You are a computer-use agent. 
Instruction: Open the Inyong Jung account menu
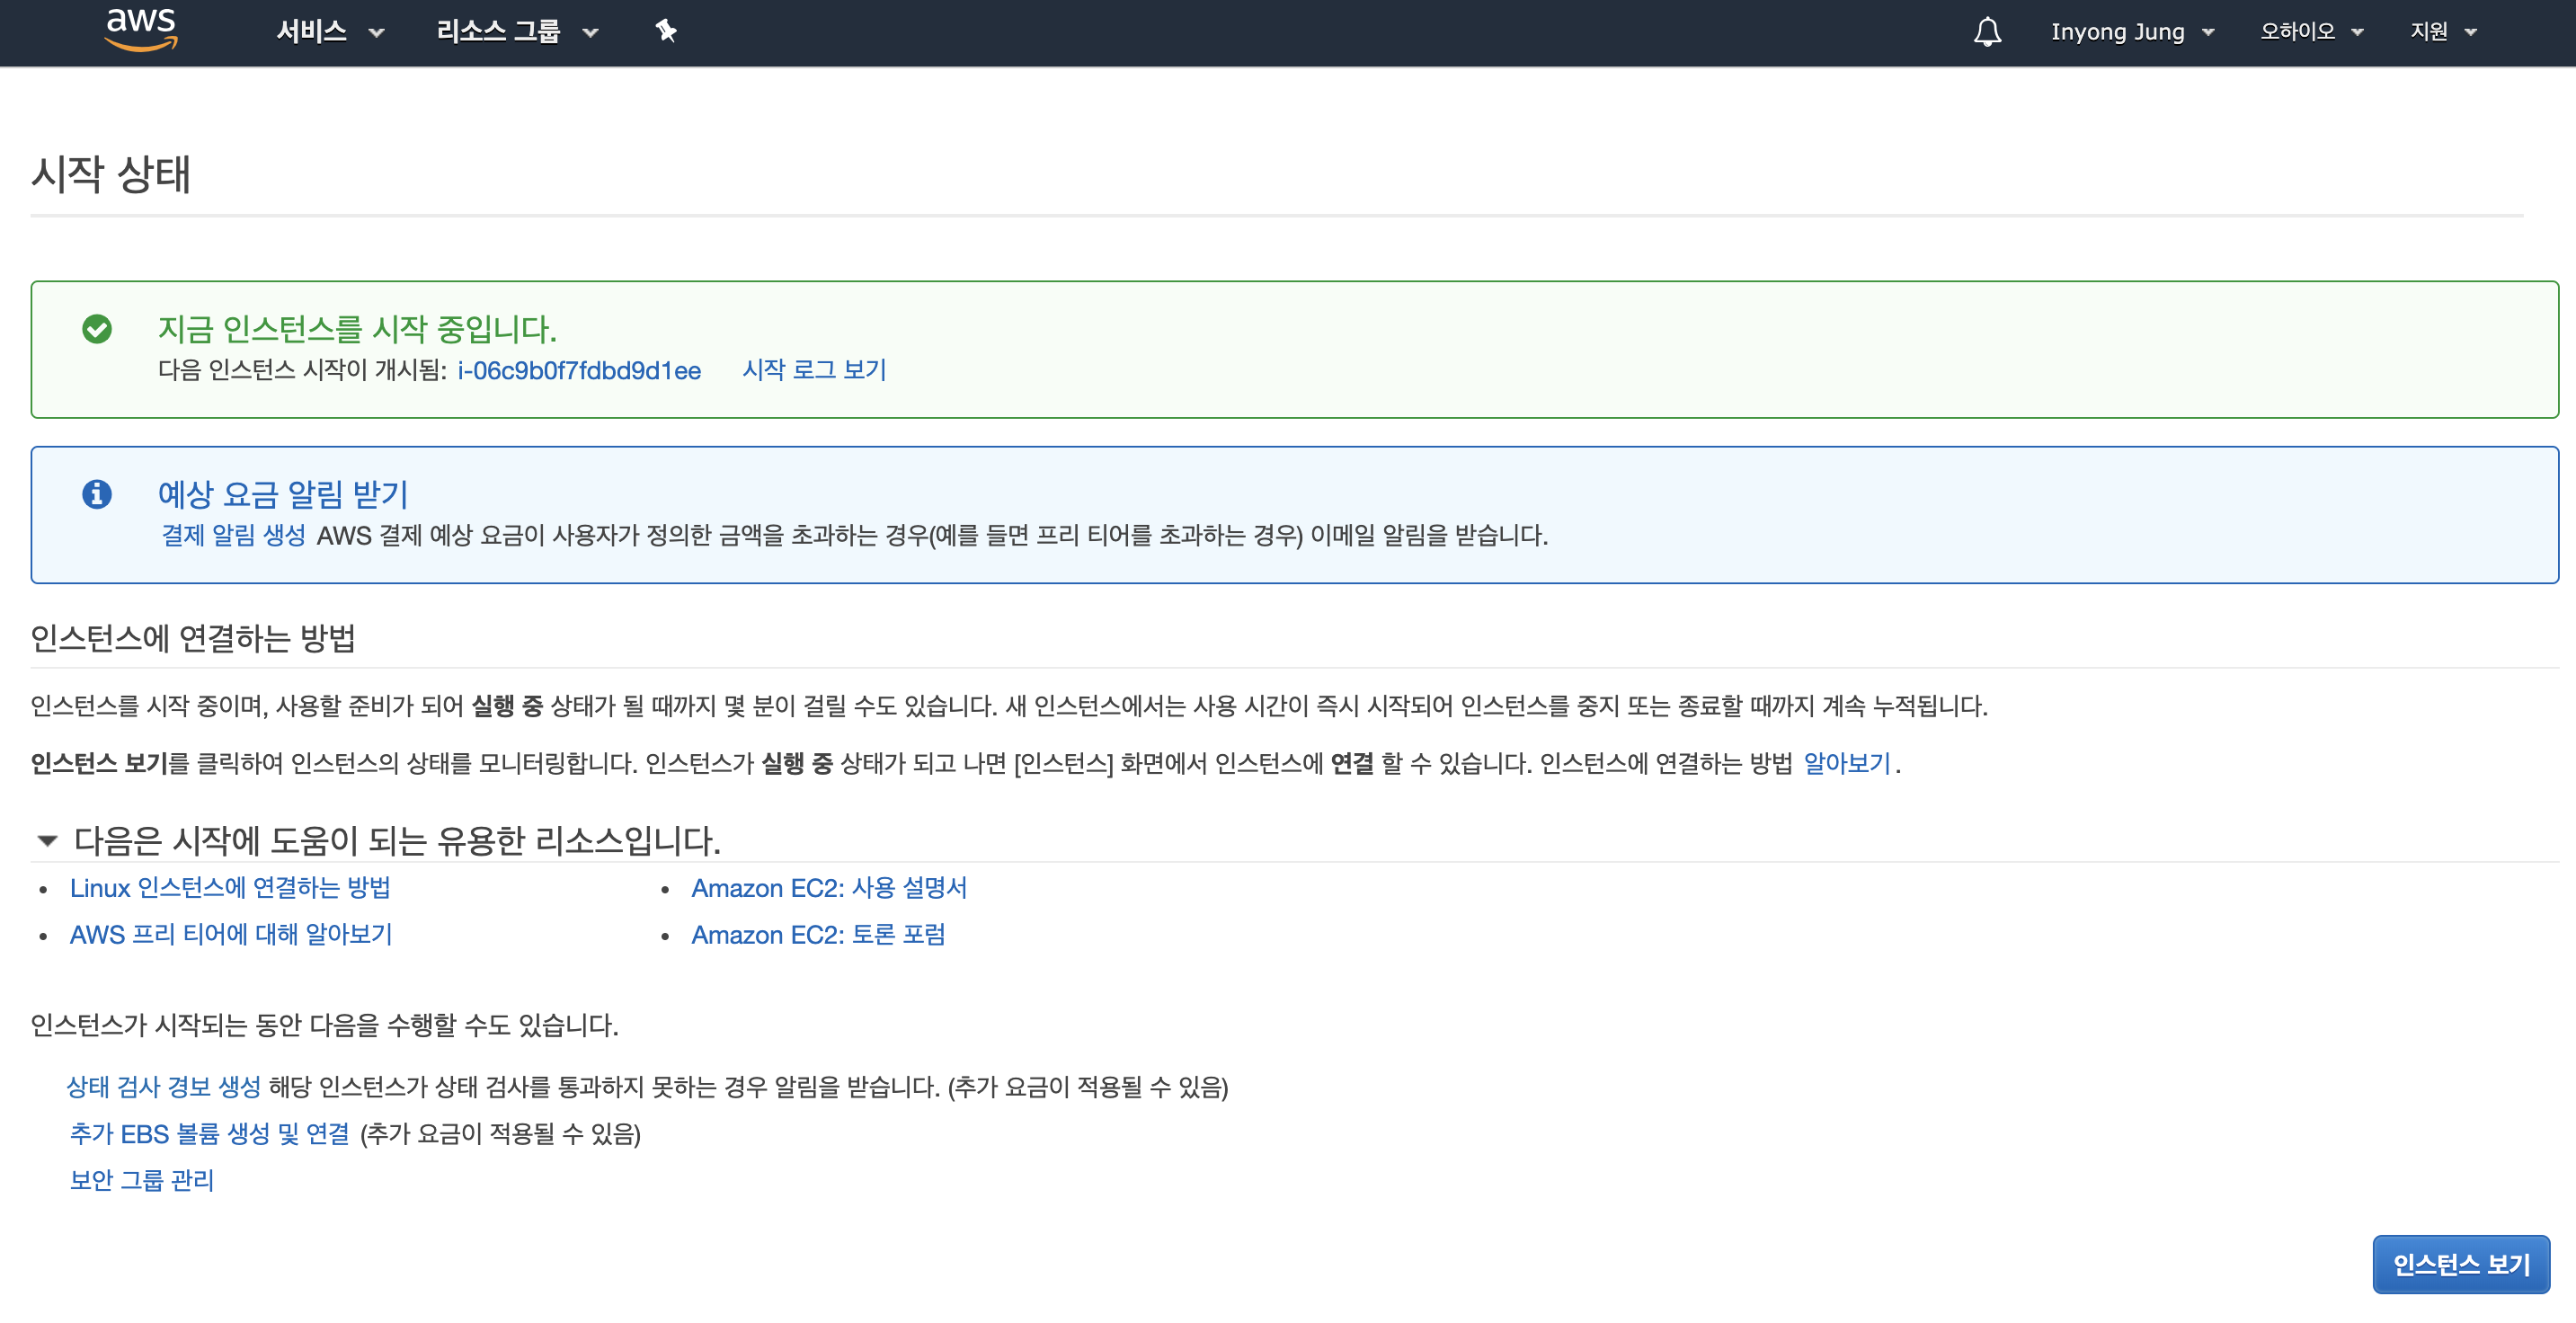[2131, 32]
